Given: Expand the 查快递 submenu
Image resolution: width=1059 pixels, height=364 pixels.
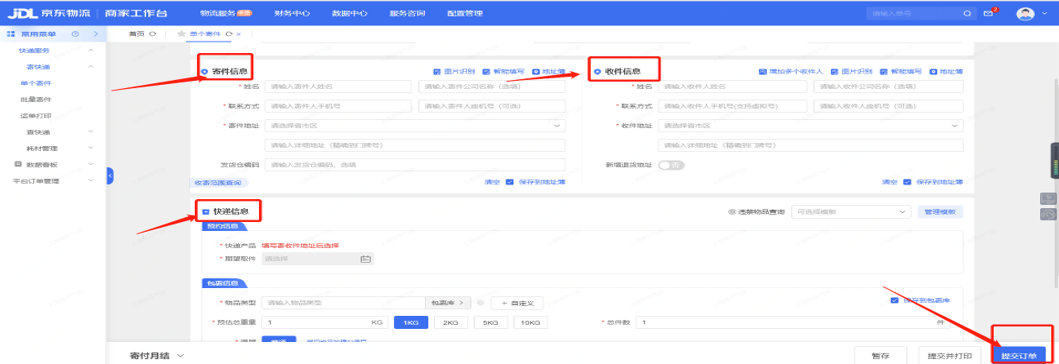Looking at the screenshot, I should [91, 132].
